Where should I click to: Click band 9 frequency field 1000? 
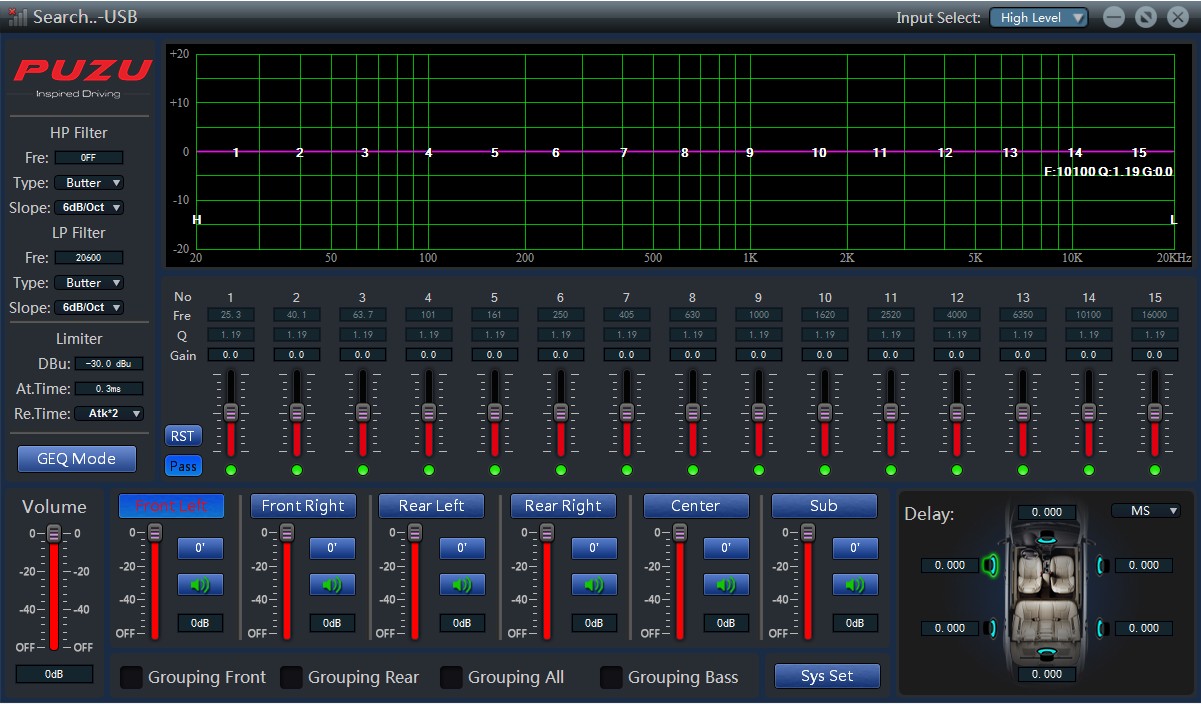click(759, 315)
